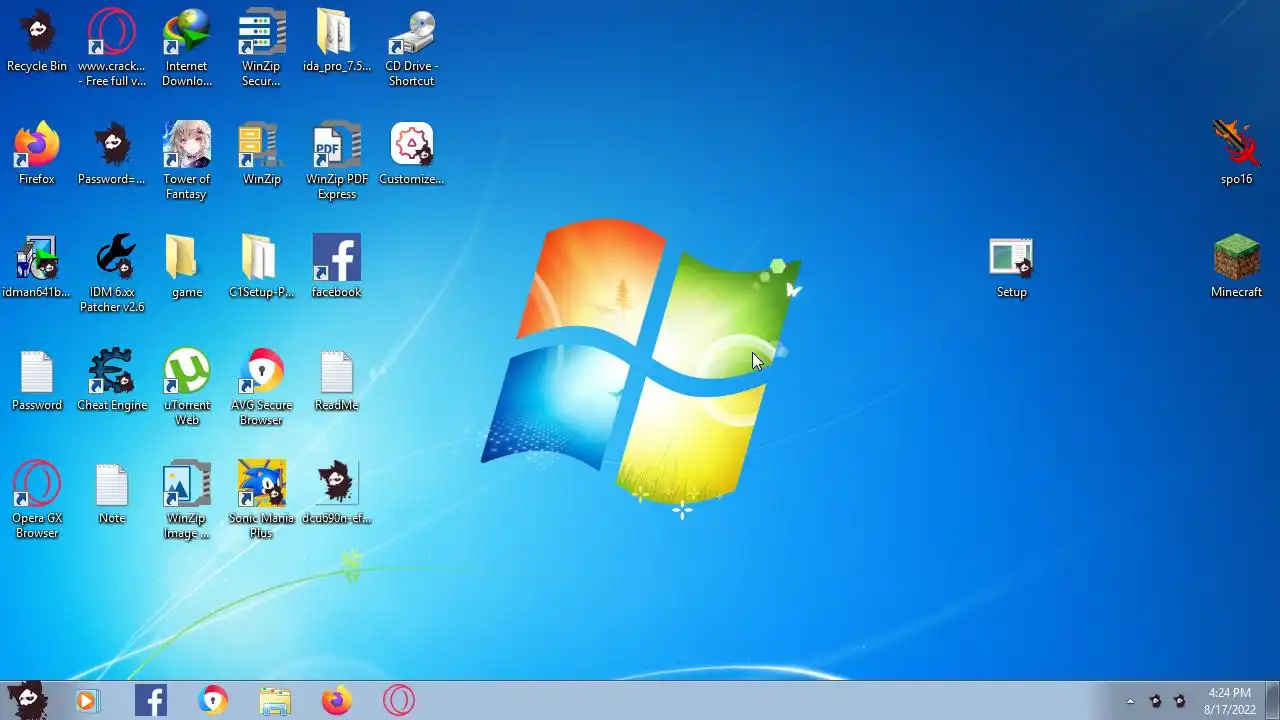Open the taskbar clock showing 4:24 PM
The image size is (1280, 720).
coord(1230,701)
